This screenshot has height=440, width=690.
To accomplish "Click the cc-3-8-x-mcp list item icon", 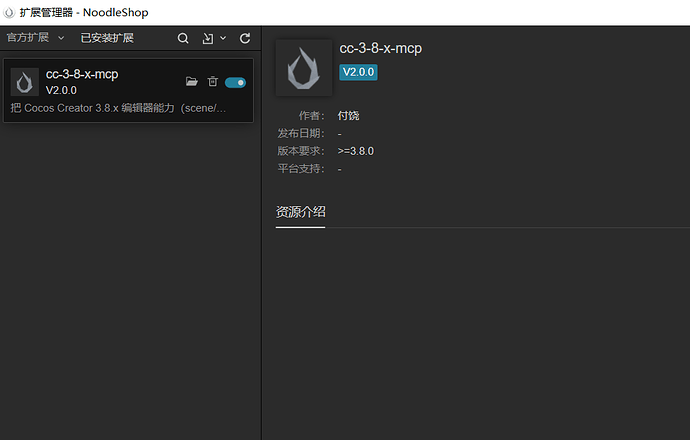I will tap(25, 82).
